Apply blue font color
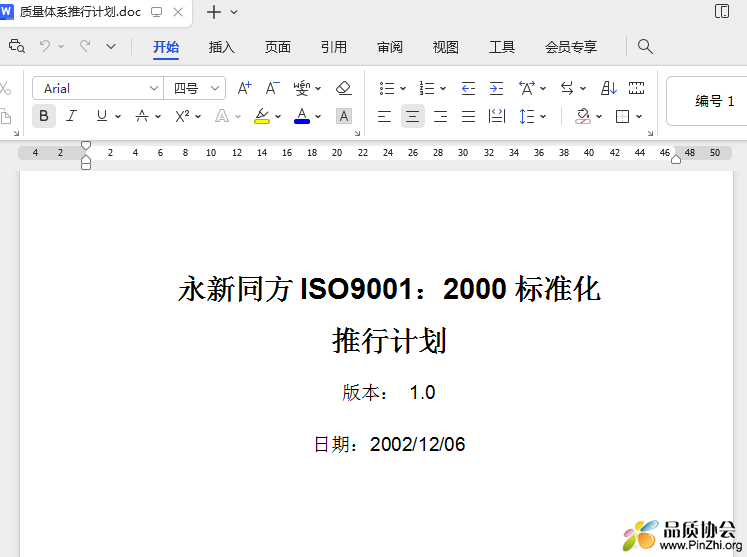 pyautogui.click(x=302, y=116)
